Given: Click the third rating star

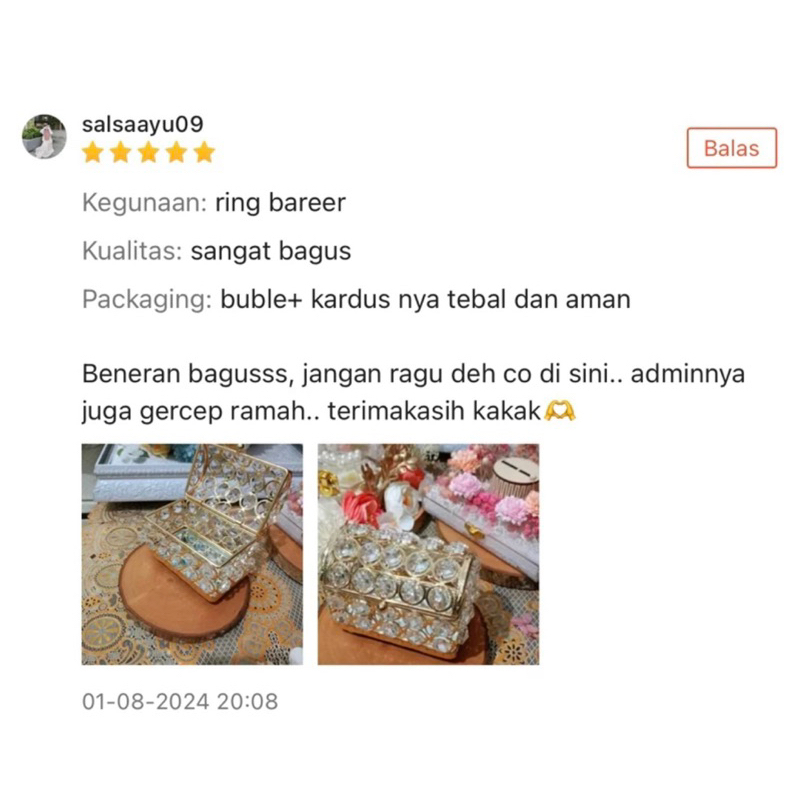Looking at the screenshot, I should pos(148,152).
